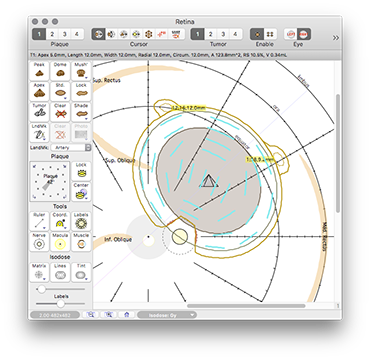Activate the Tumor drawing tool

(39, 112)
